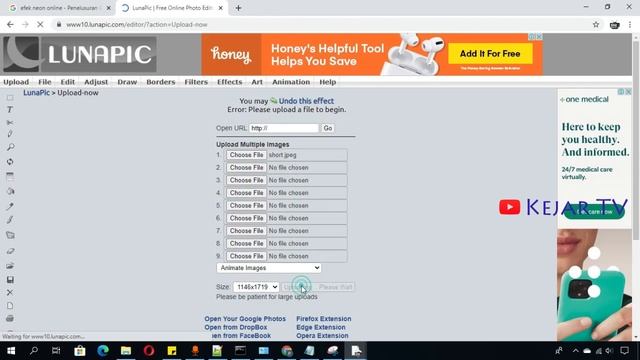The width and height of the screenshot is (640, 360).
Task: Click Undo this effect link
Action: (306, 101)
